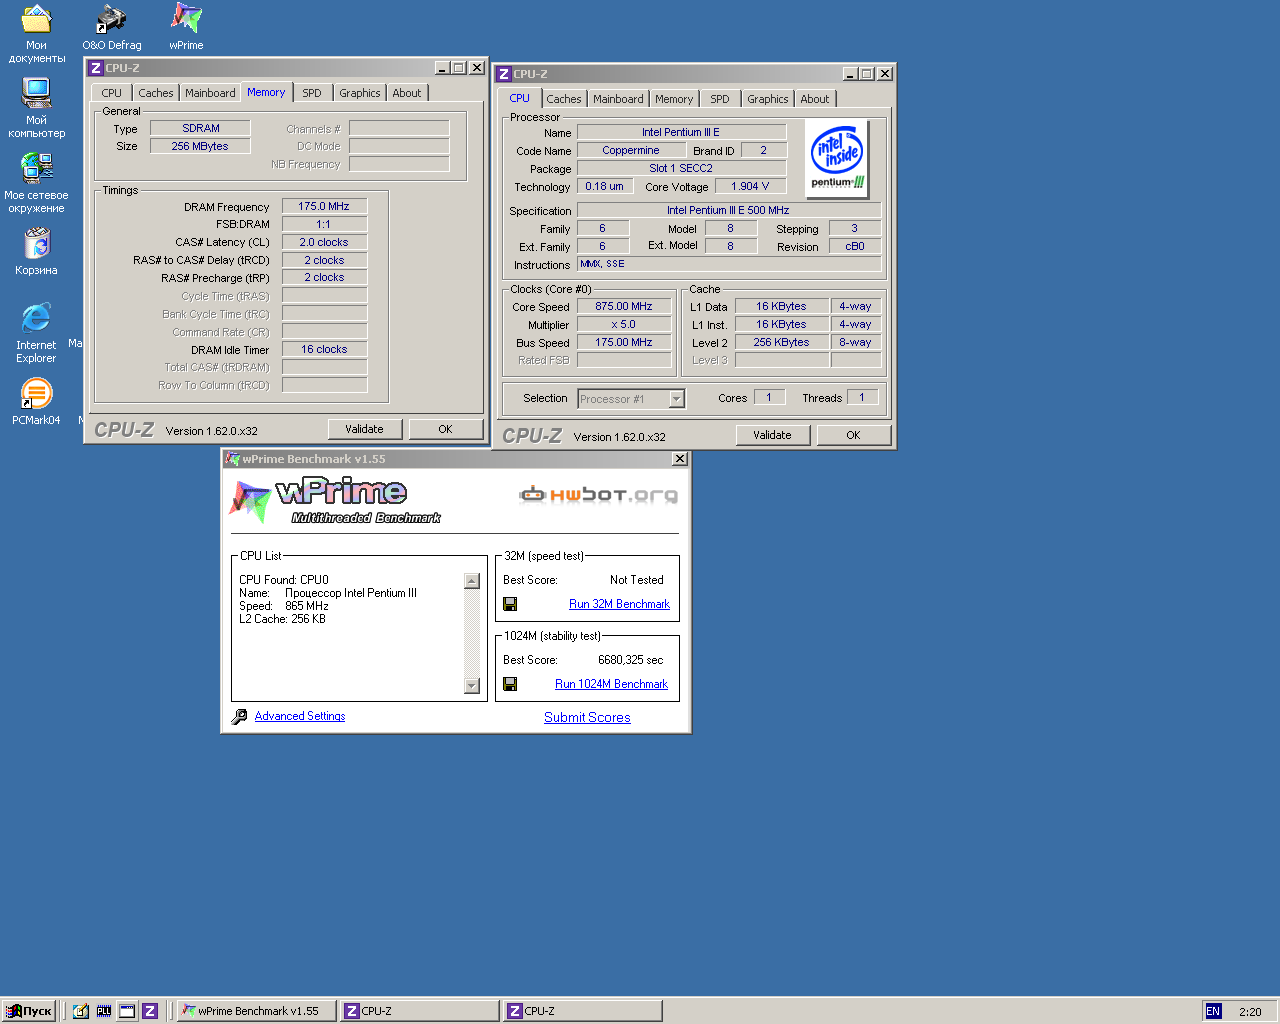
Task: Click the save icon for 1024M score
Action: [510, 684]
